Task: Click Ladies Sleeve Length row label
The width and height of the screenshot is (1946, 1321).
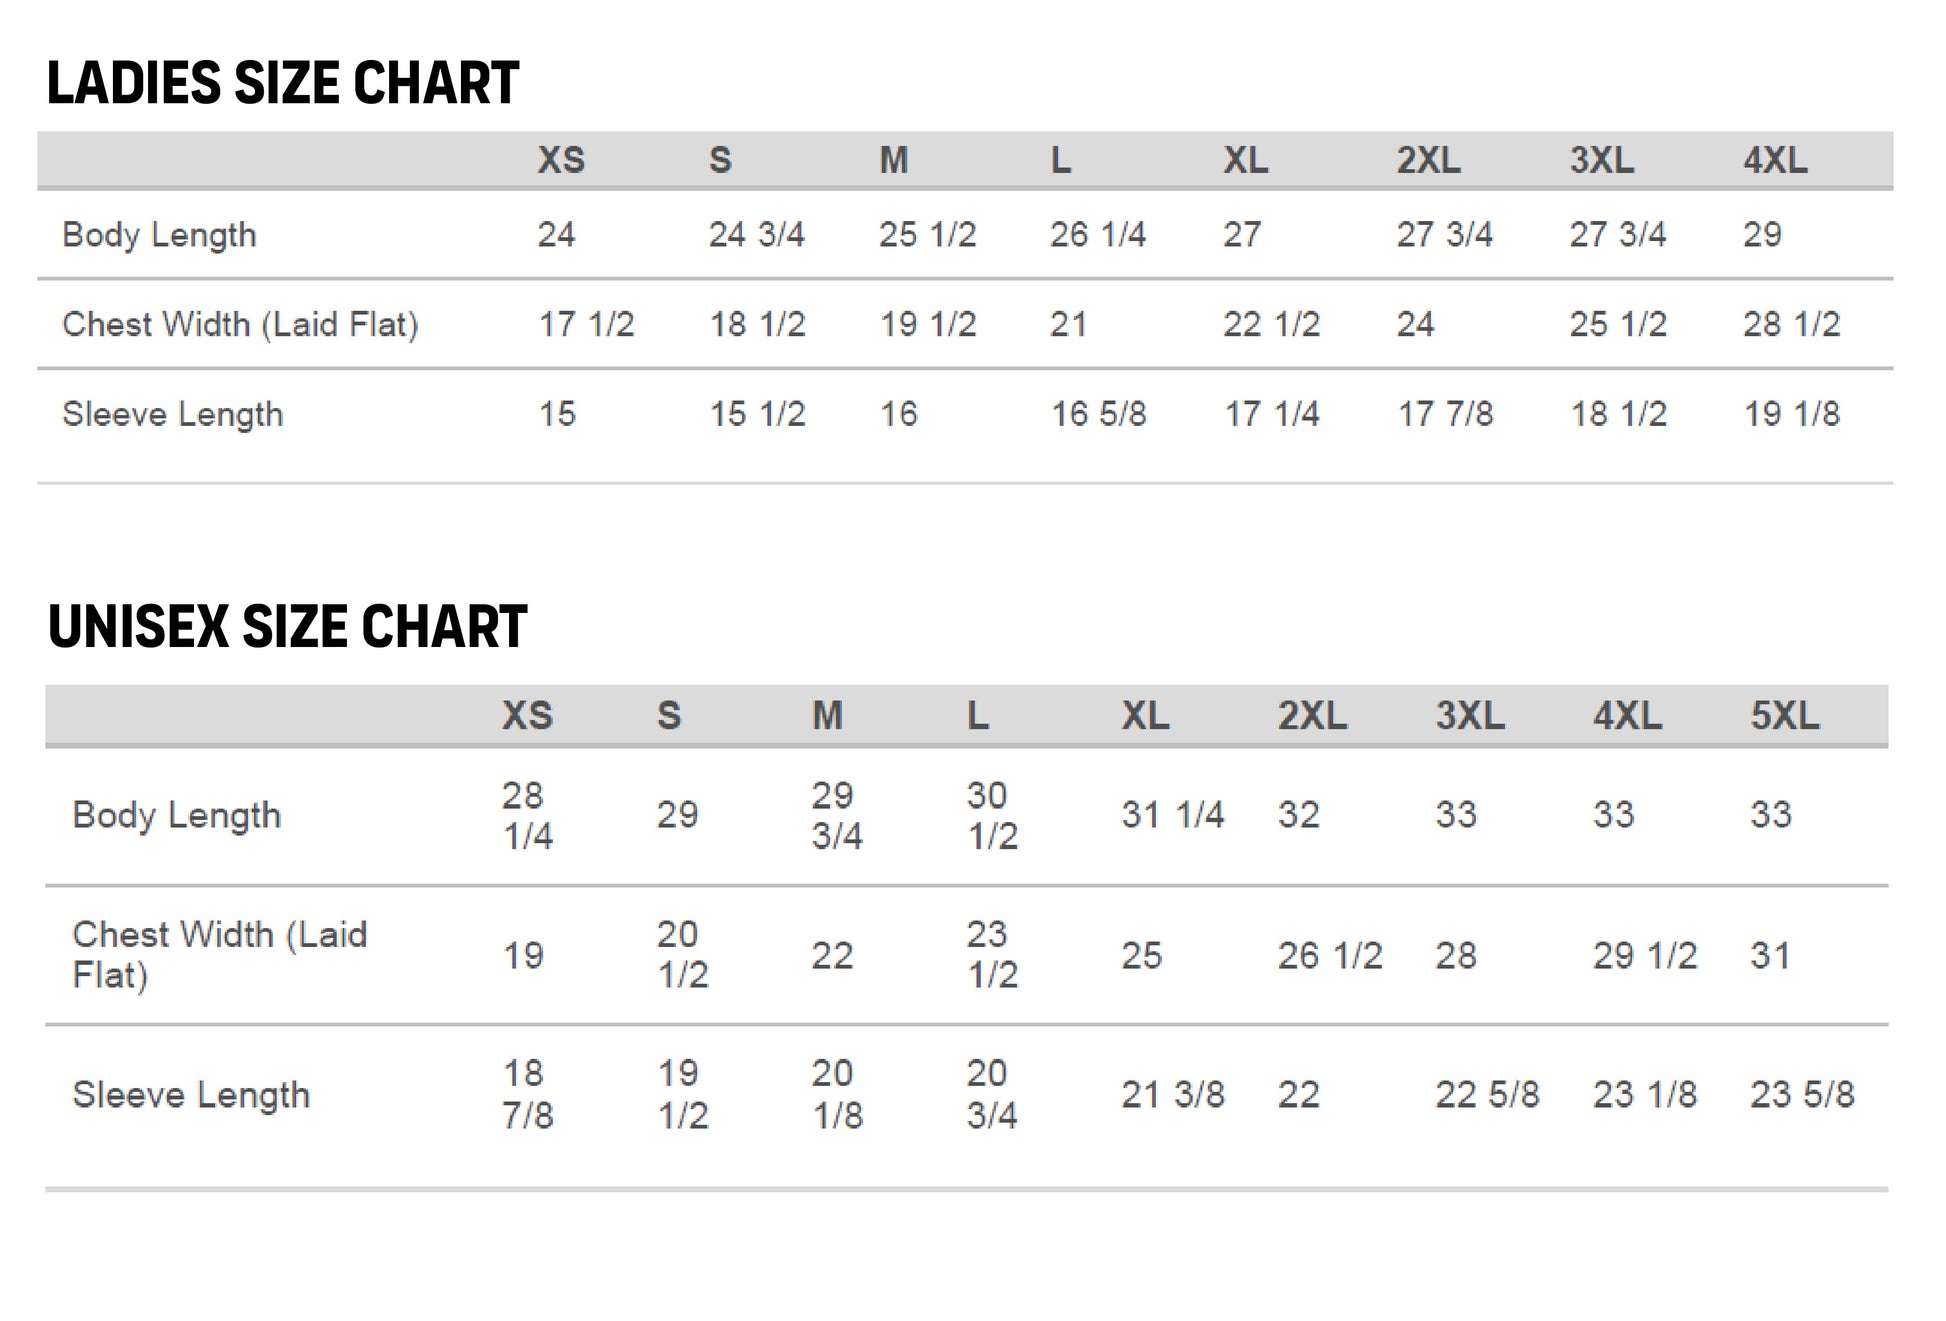Action: click(173, 415)
